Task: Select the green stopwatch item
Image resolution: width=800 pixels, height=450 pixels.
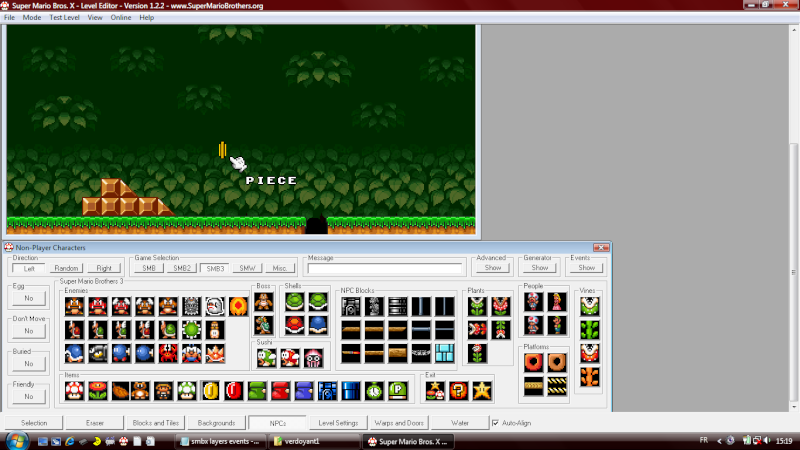Action: pos(374,391)
